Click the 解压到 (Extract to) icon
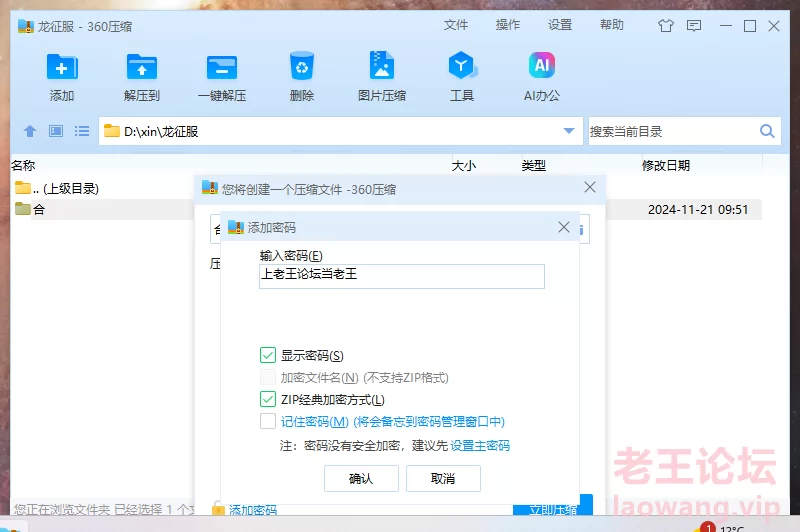Screen dimensions: 800x532 tap(142, 67)
